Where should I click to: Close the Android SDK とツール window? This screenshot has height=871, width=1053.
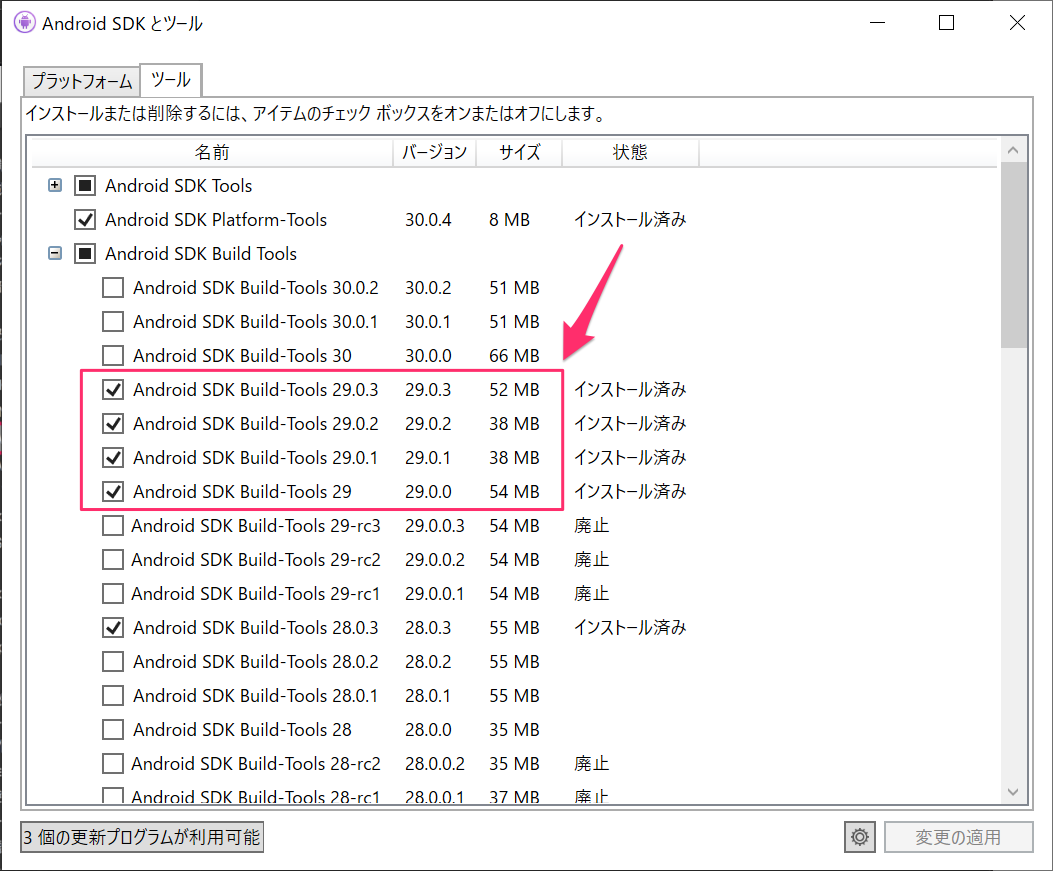pyautogui.click(x=1017, y=23)
